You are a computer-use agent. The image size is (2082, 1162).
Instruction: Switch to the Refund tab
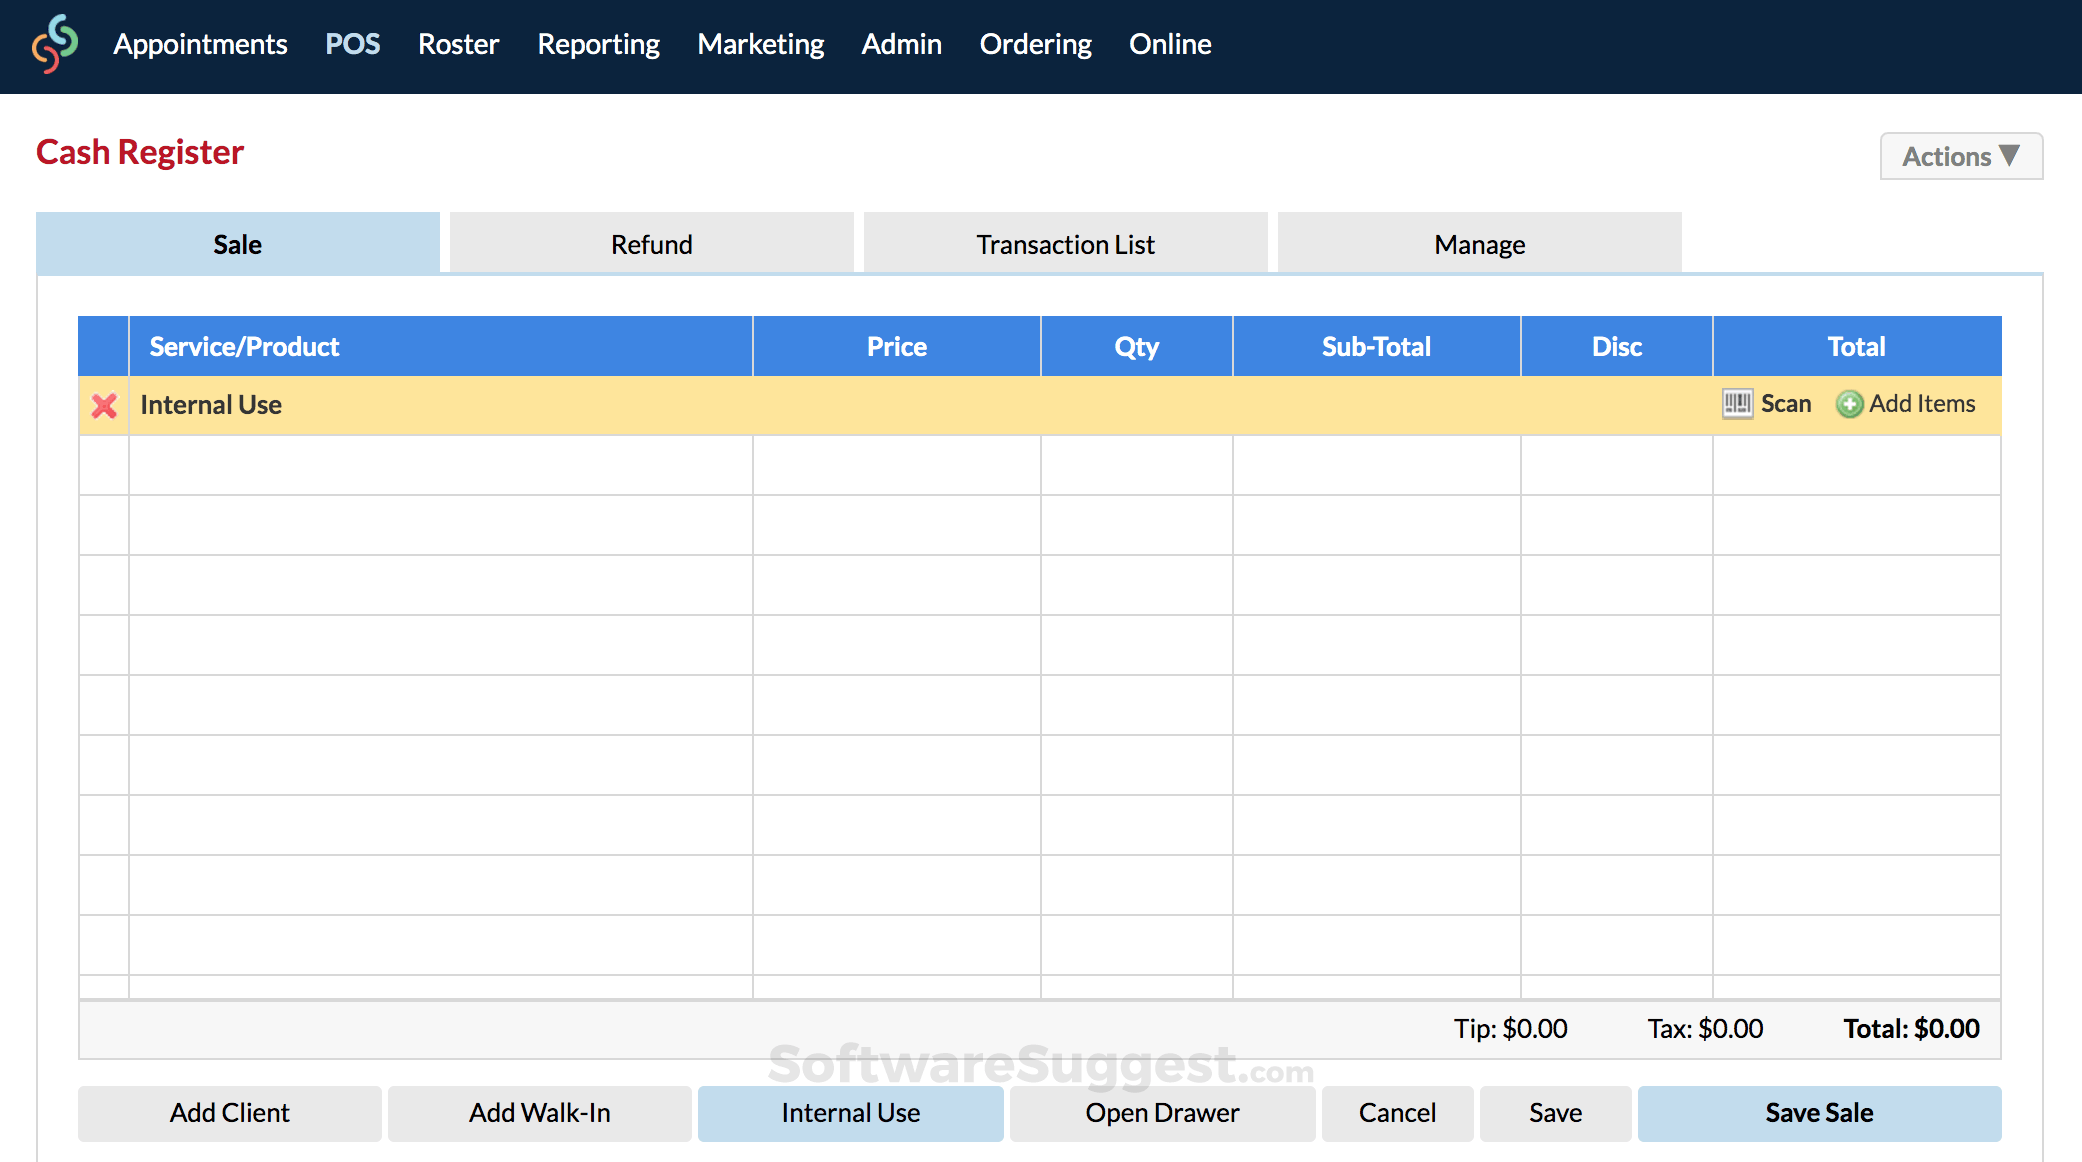pyautogui.click(x=651, y=244)
